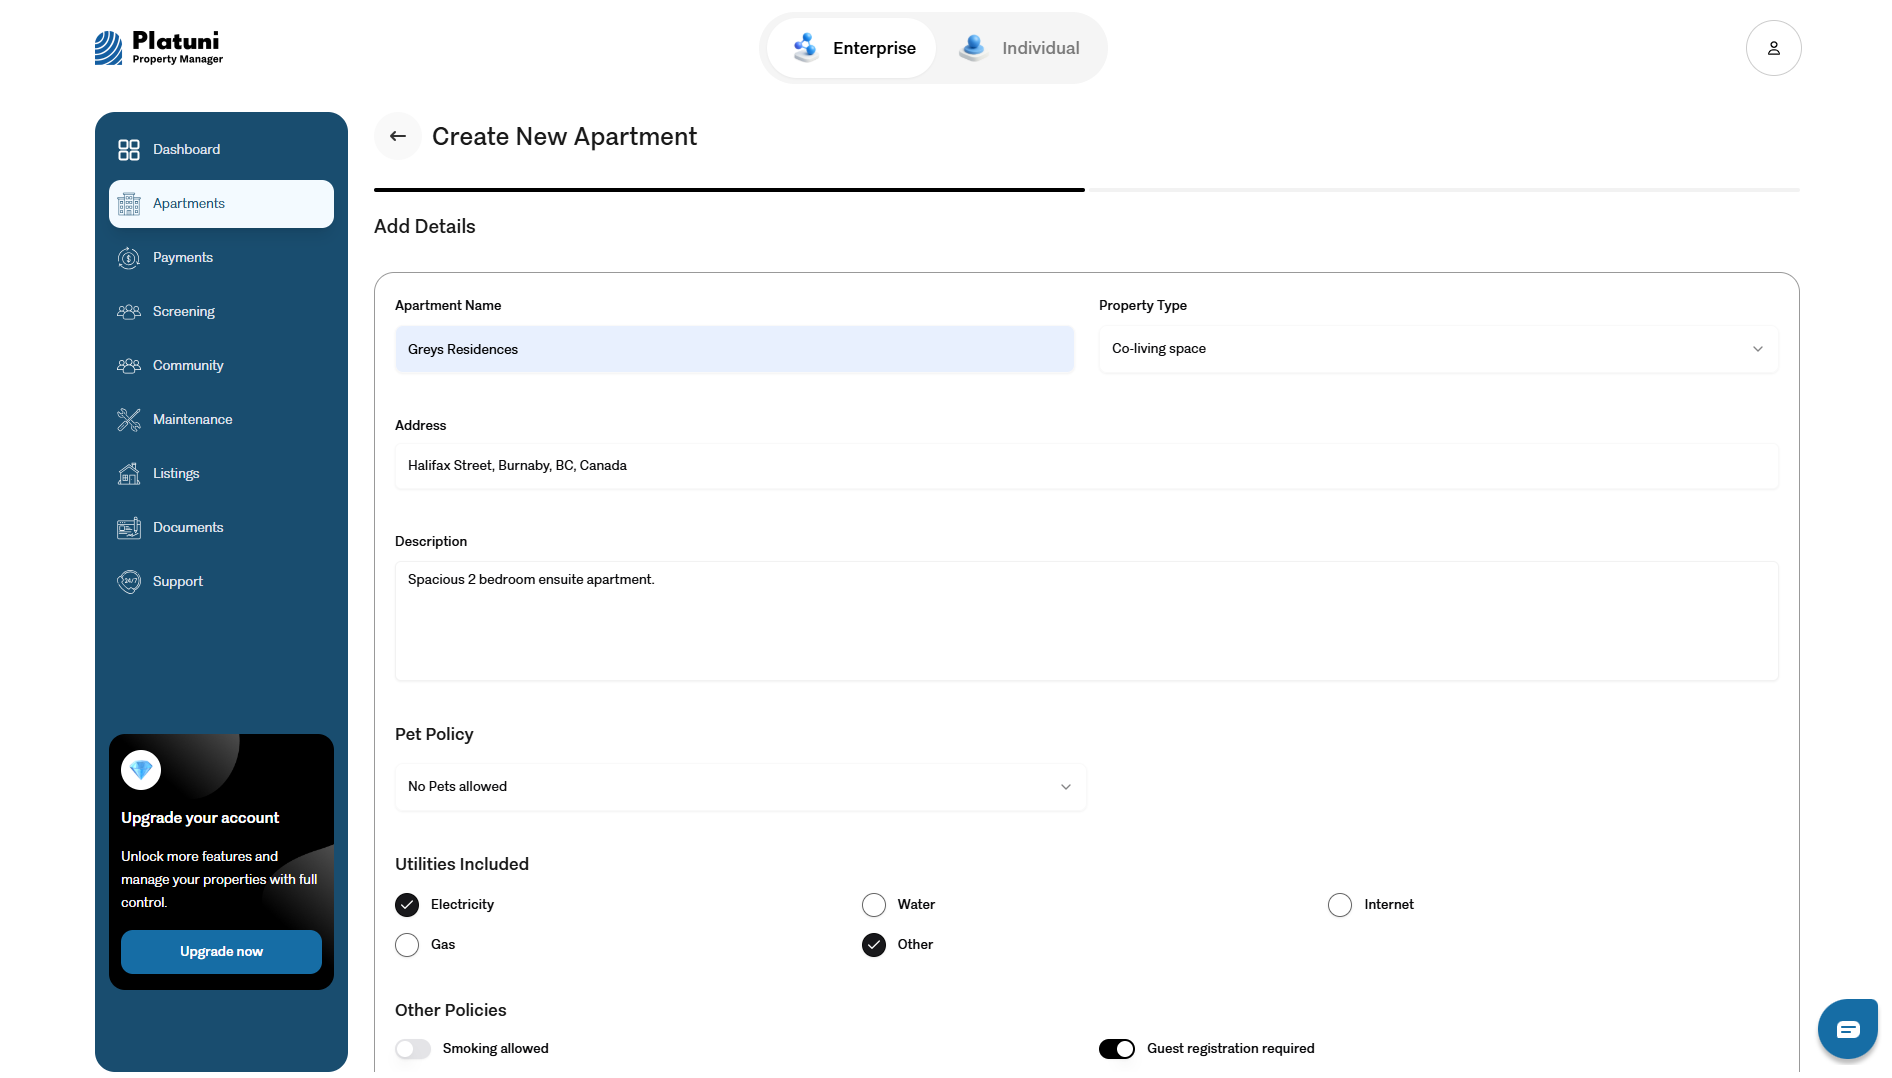Open the user profile icon
1892x1078 pixels.
(x=1773, y=48)
